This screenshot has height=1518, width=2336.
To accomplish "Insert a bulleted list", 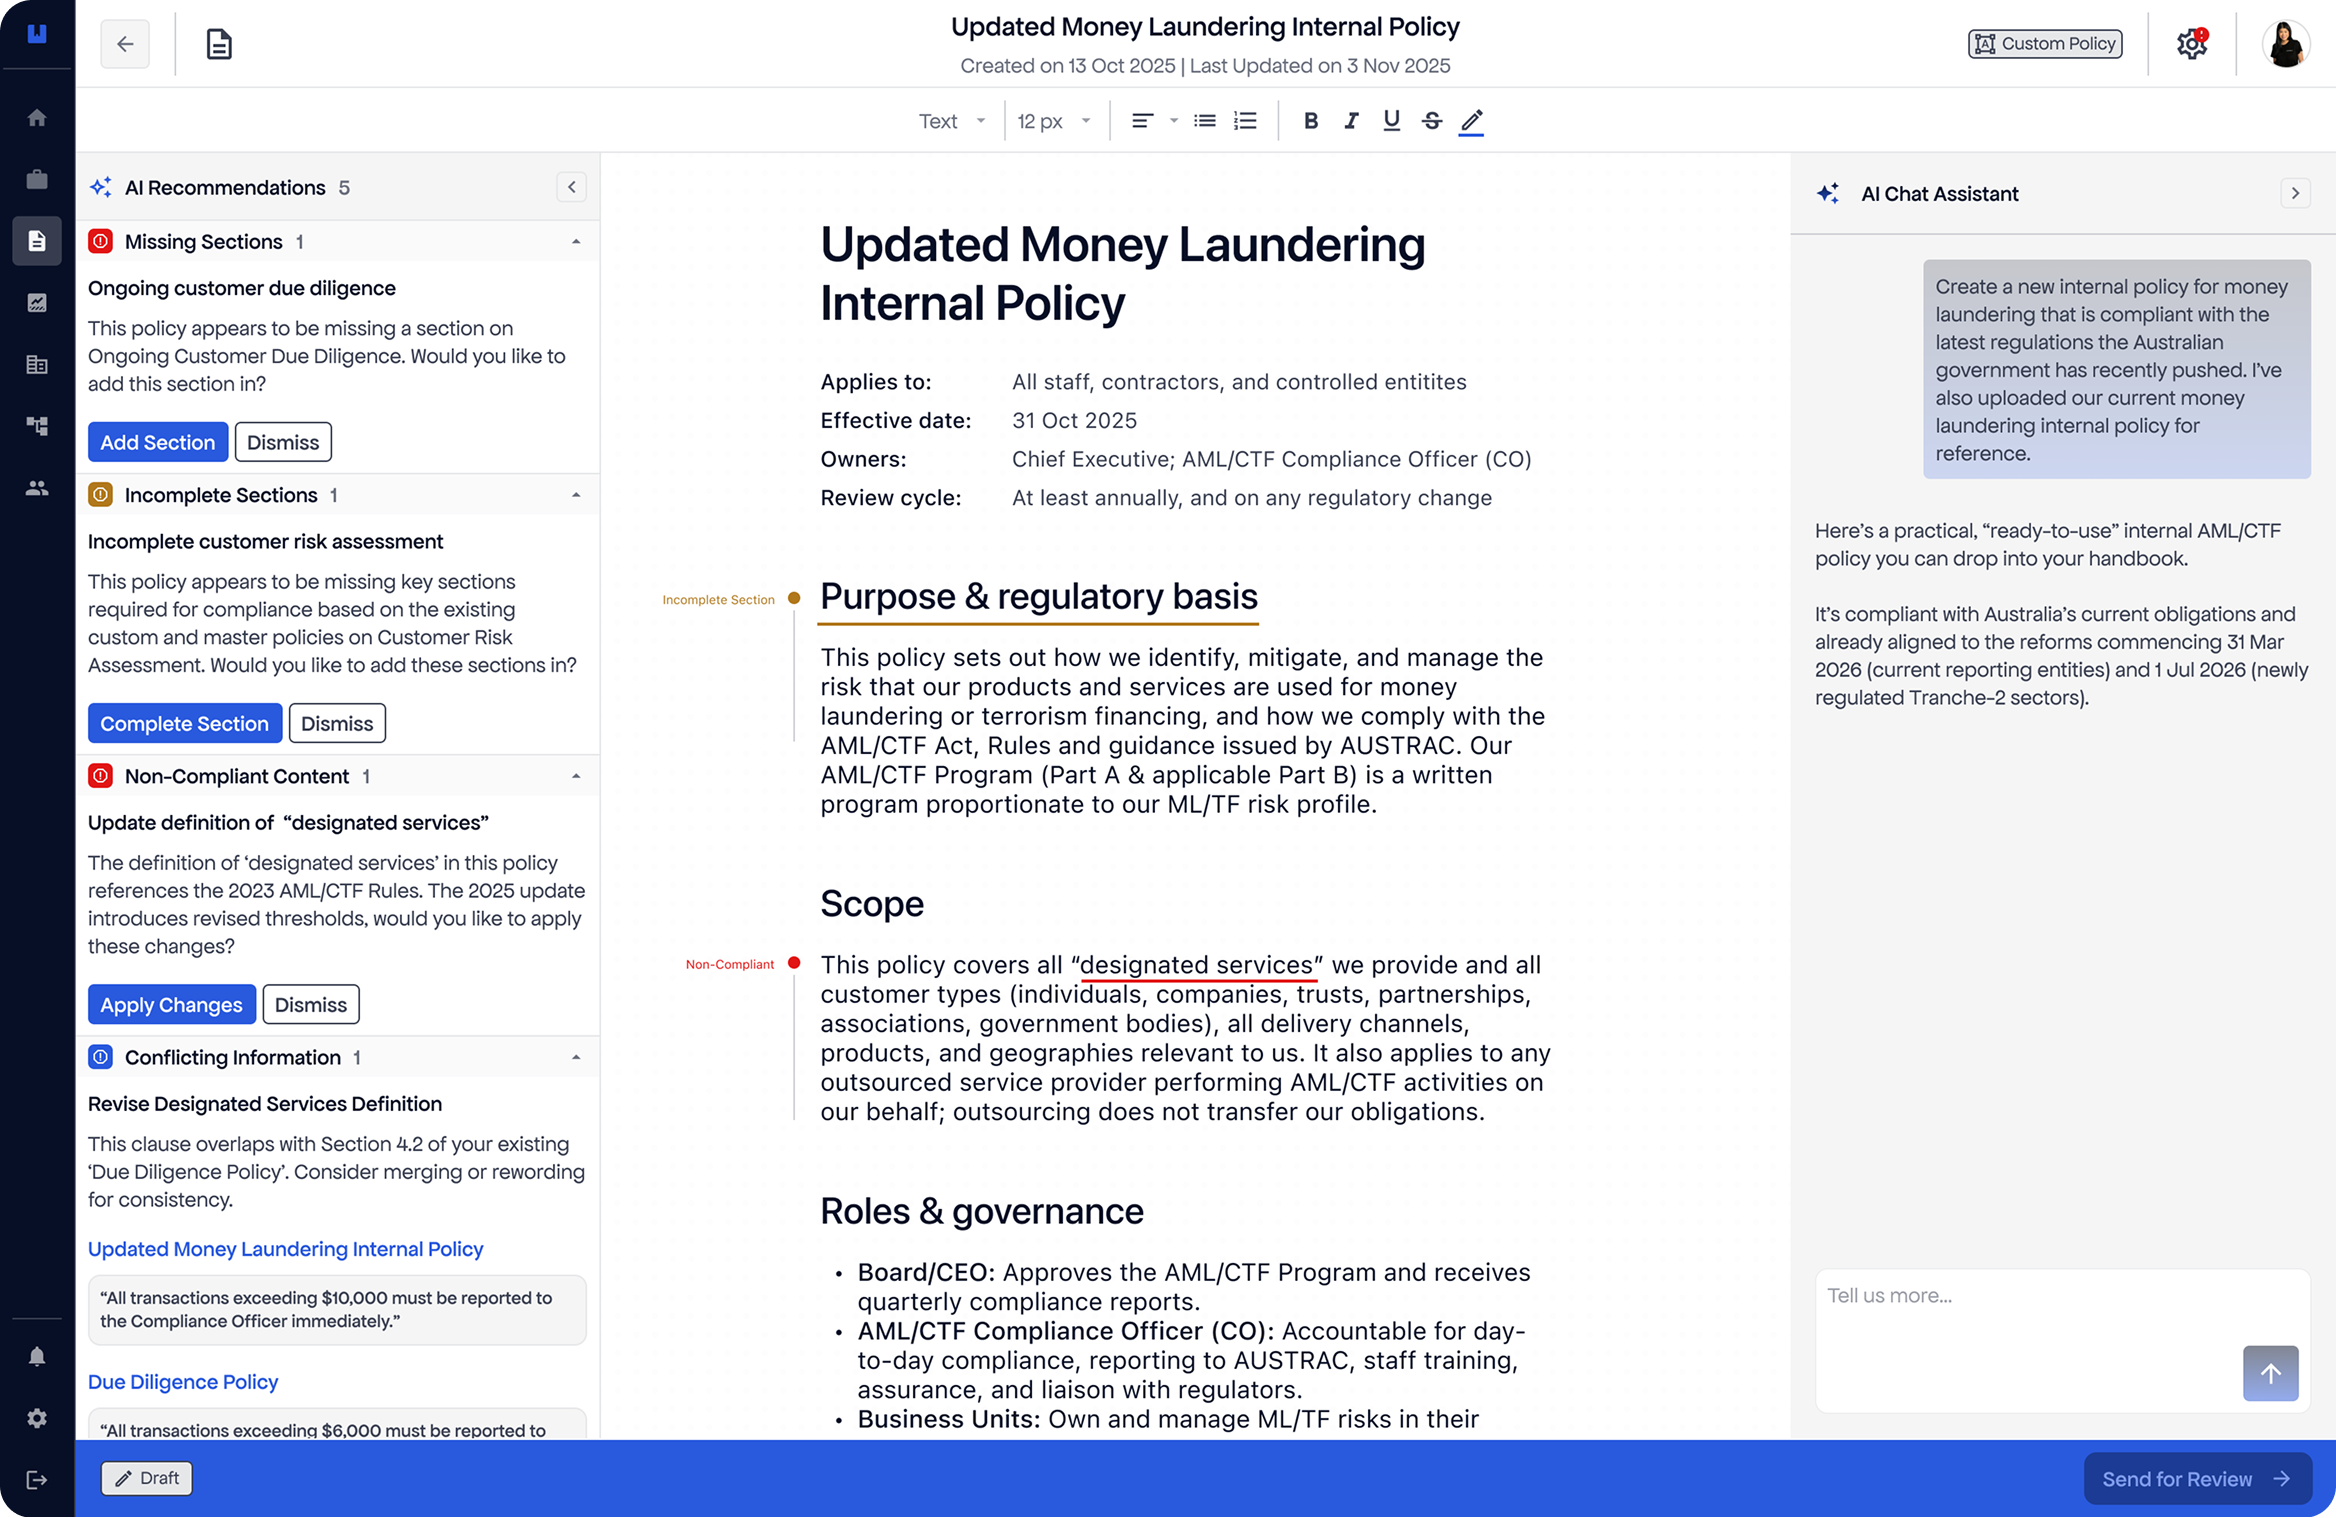I will [x=1205, y=121].
